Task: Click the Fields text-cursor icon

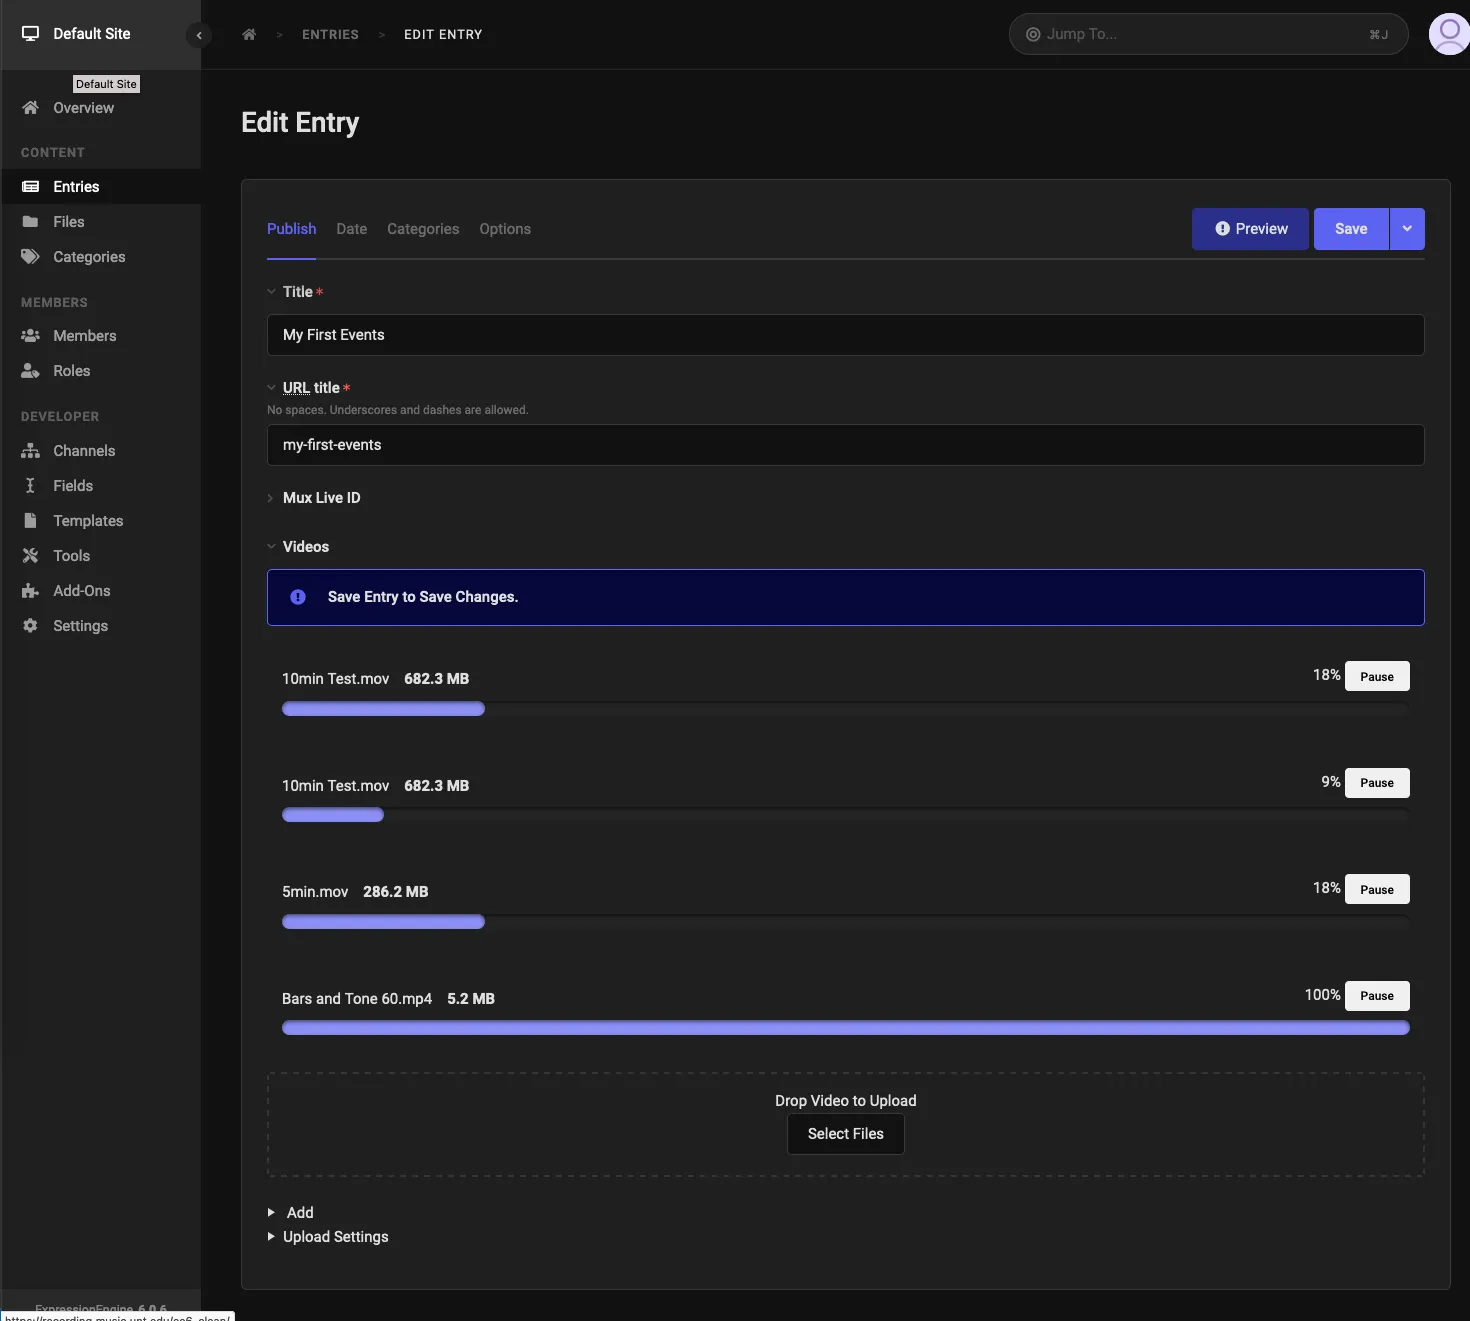Action: 30,486
